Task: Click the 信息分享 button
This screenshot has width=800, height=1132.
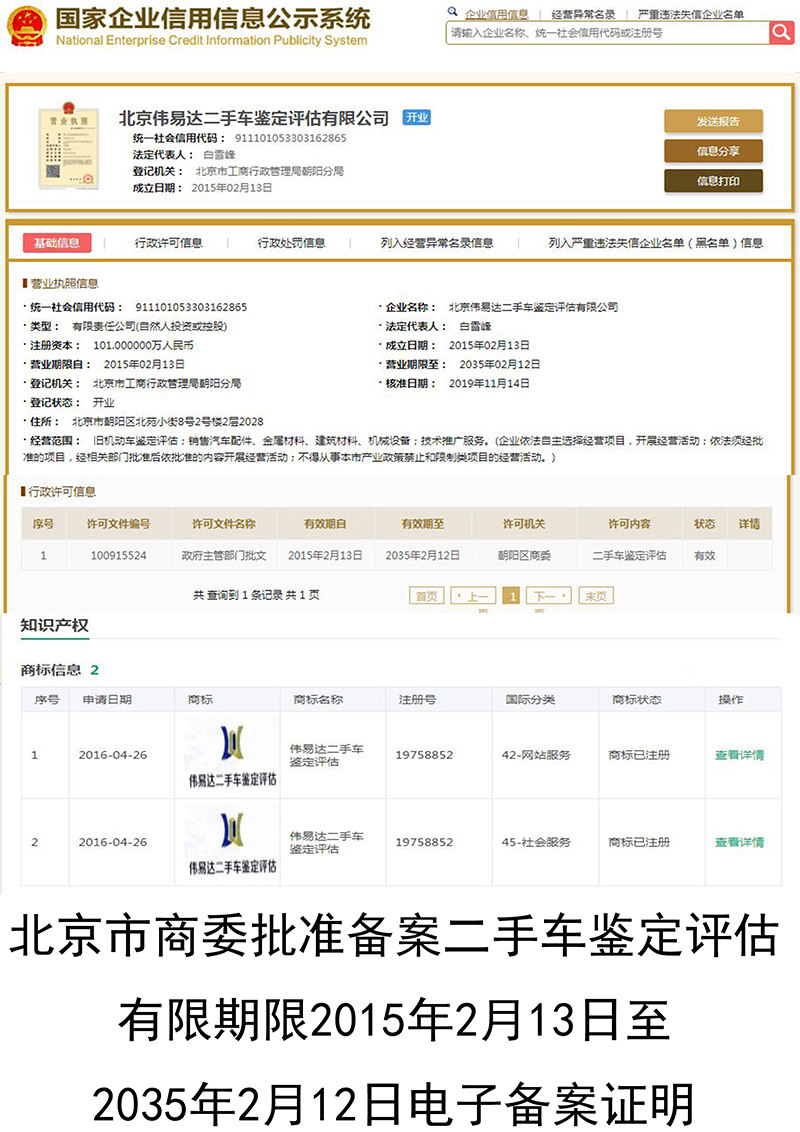Action: pyautogui.click(x=713, y=151)
